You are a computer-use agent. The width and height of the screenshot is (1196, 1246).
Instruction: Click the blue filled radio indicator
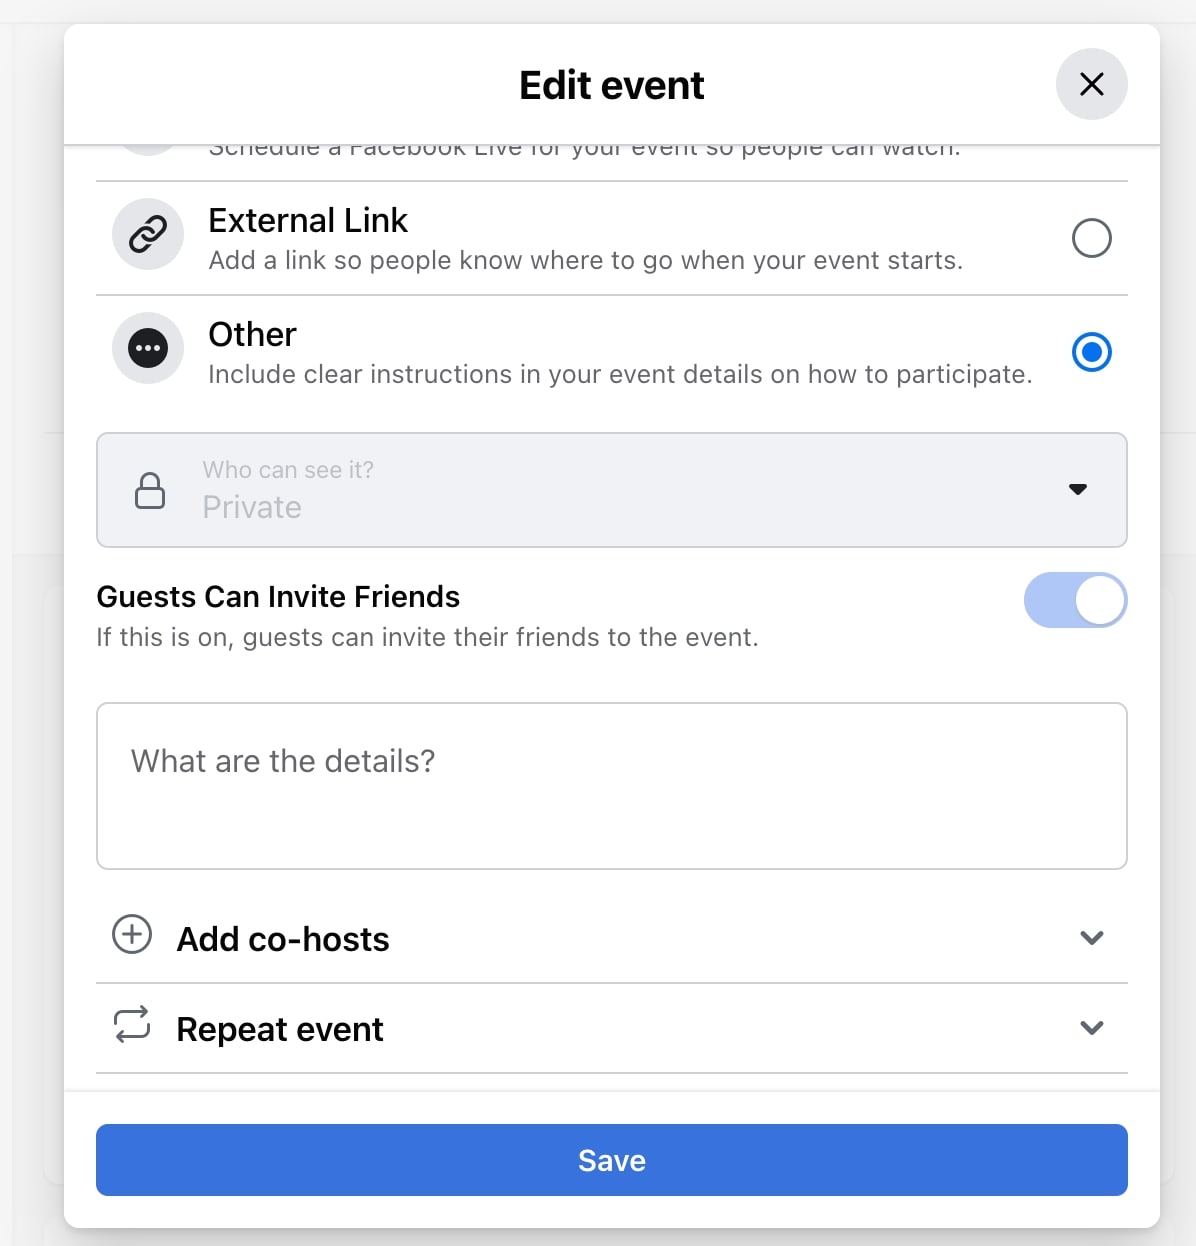click(x=1092, y=352)
